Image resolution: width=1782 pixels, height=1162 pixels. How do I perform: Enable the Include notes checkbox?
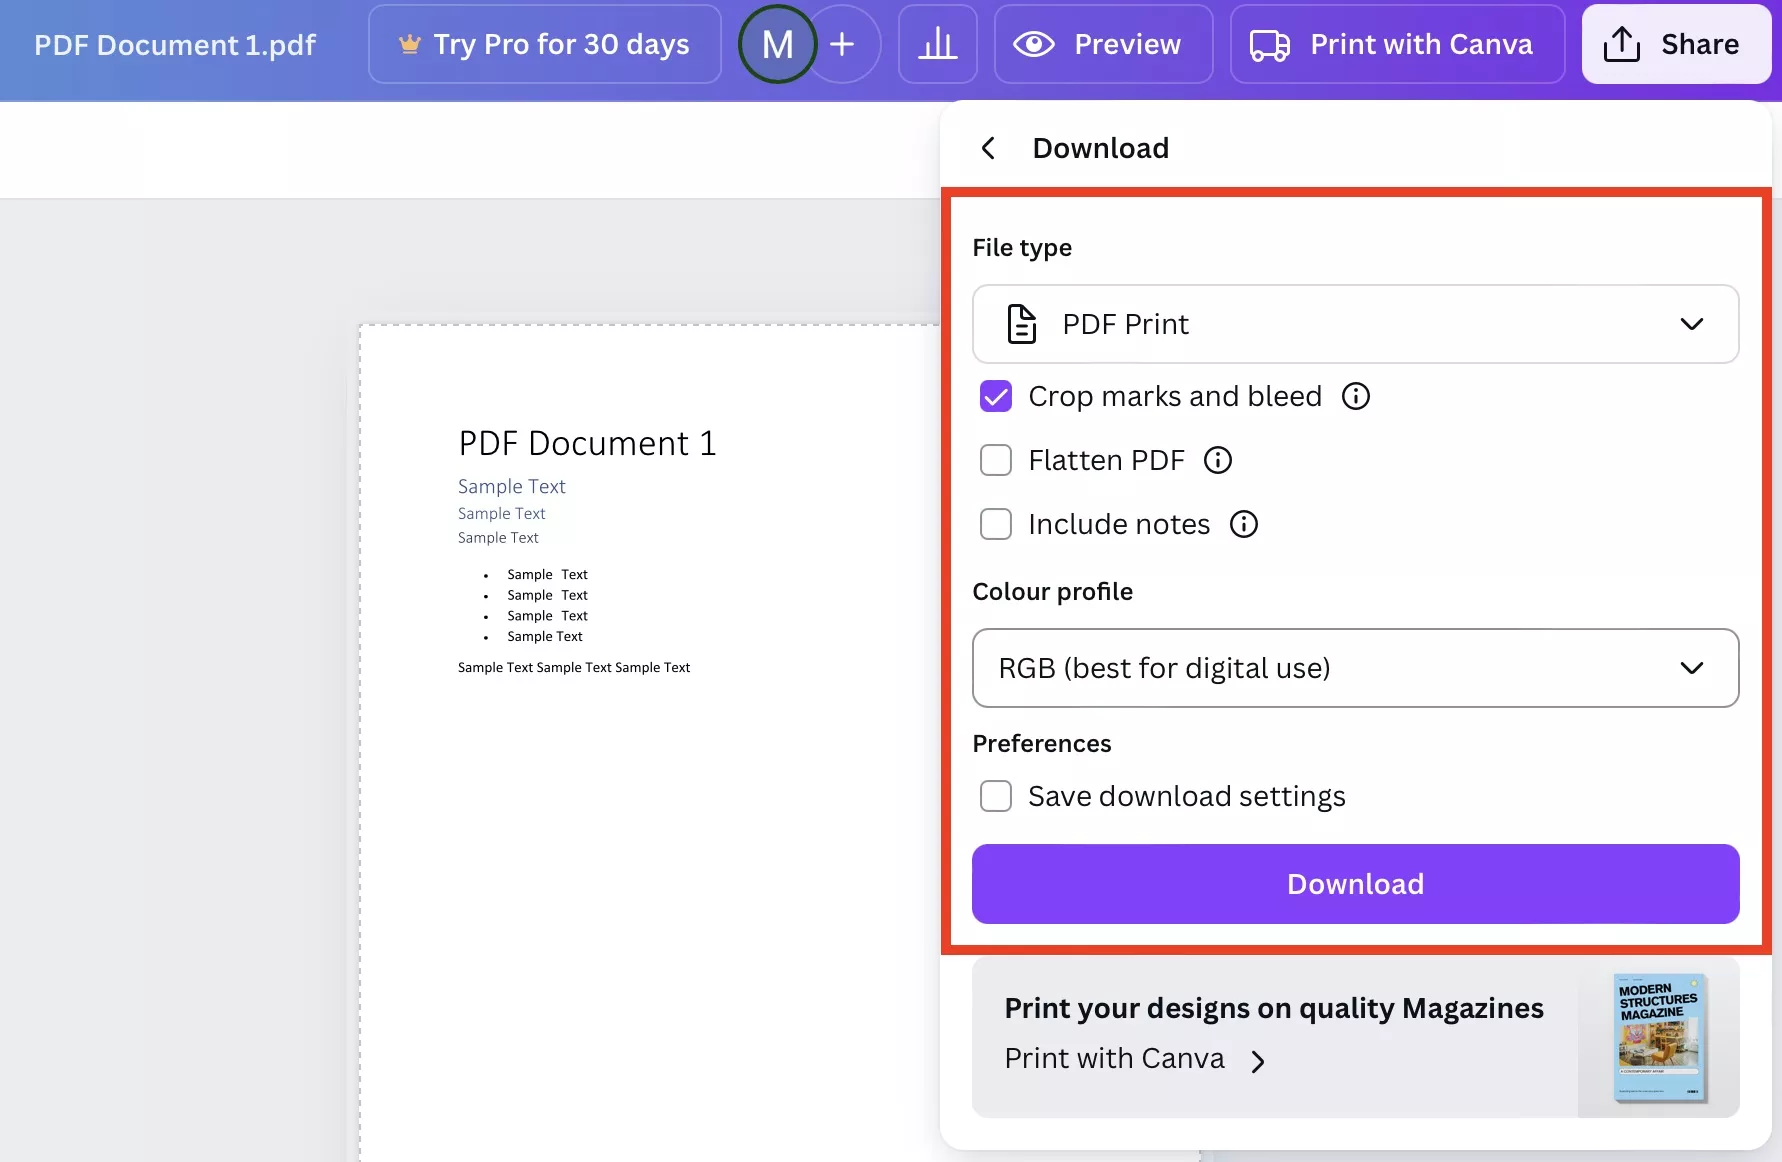[x=996, y=524]
